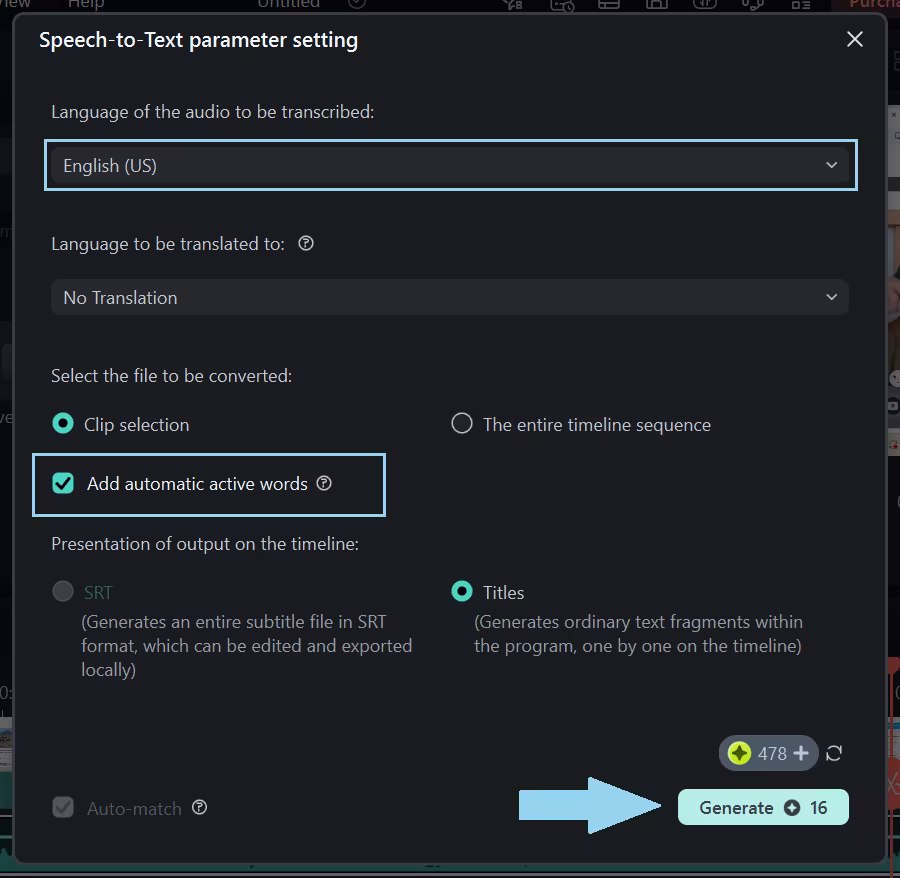Click the green AI credits star icon

(739, 753)
